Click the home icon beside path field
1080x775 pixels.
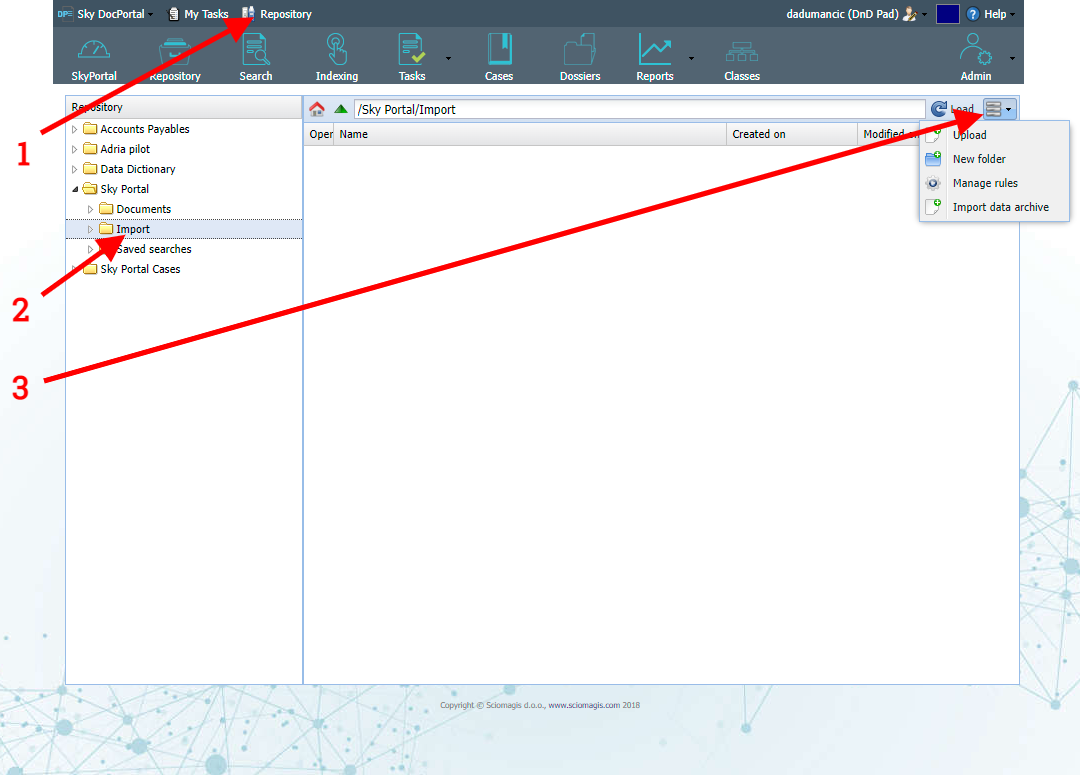click(317, 109)
